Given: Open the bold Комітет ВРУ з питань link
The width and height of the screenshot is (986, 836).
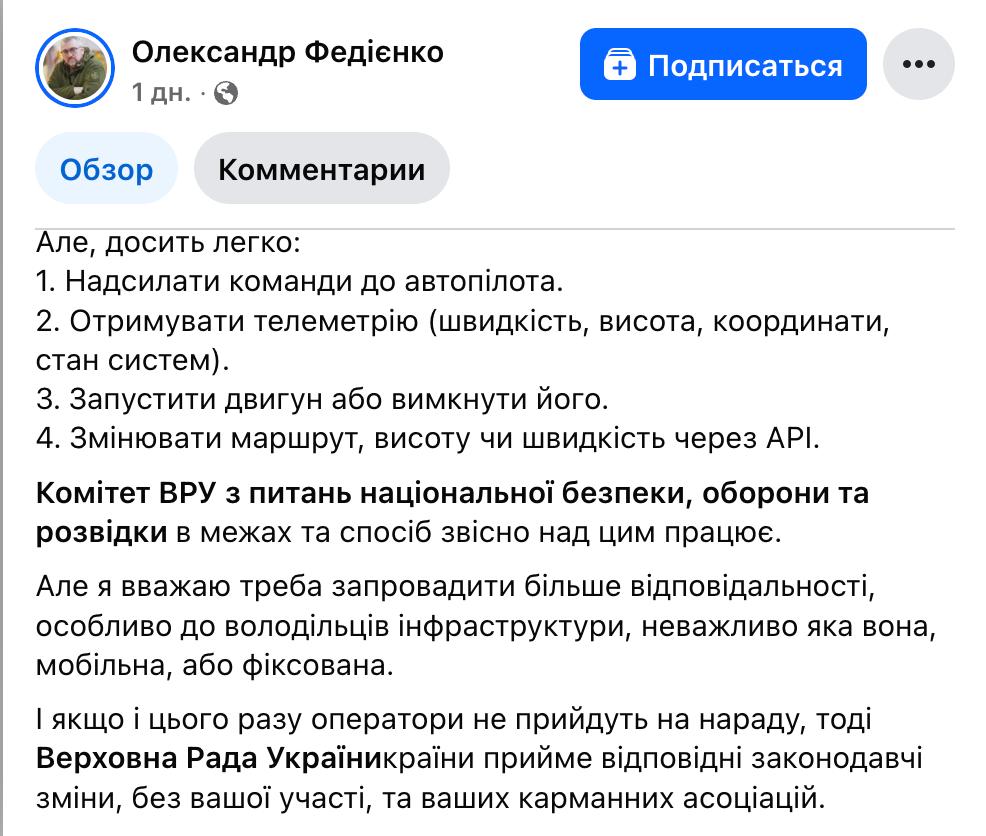Looking at the screenshot, I should tap(452, 494).
